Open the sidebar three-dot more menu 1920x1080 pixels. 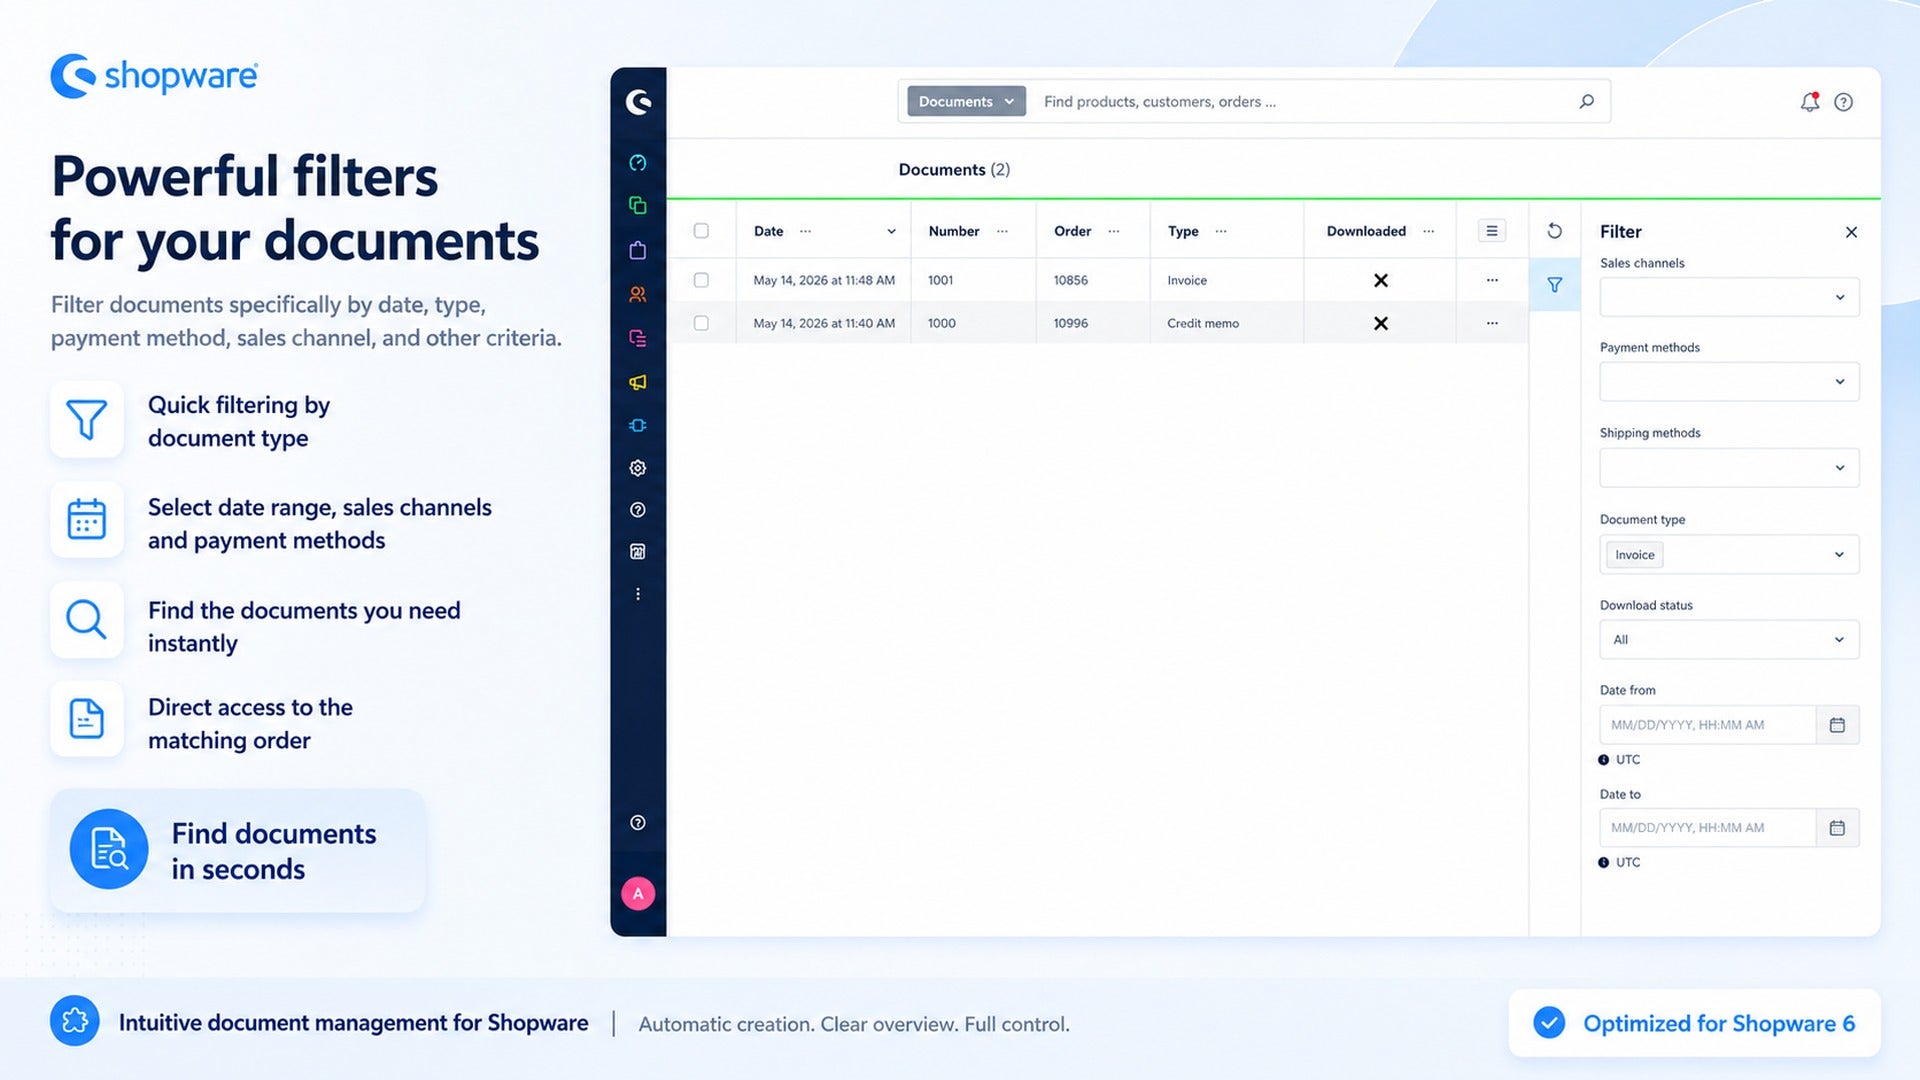point(638,594)
